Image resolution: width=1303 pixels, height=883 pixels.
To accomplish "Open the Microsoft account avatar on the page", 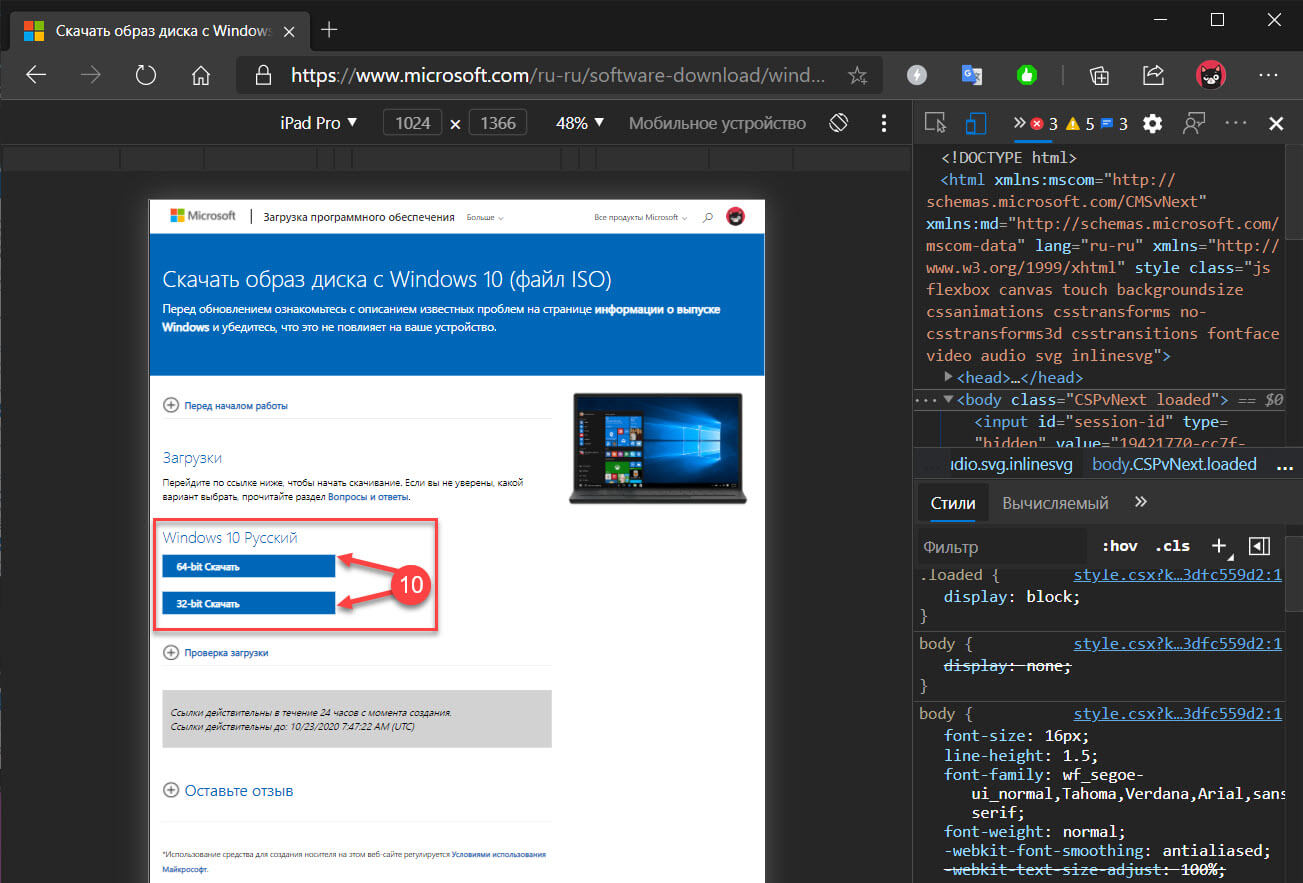I will [735, 216].
